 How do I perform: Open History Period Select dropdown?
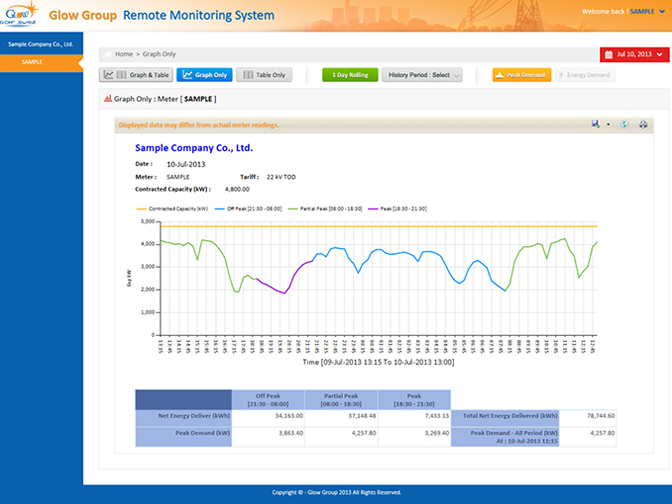(422, 75)
